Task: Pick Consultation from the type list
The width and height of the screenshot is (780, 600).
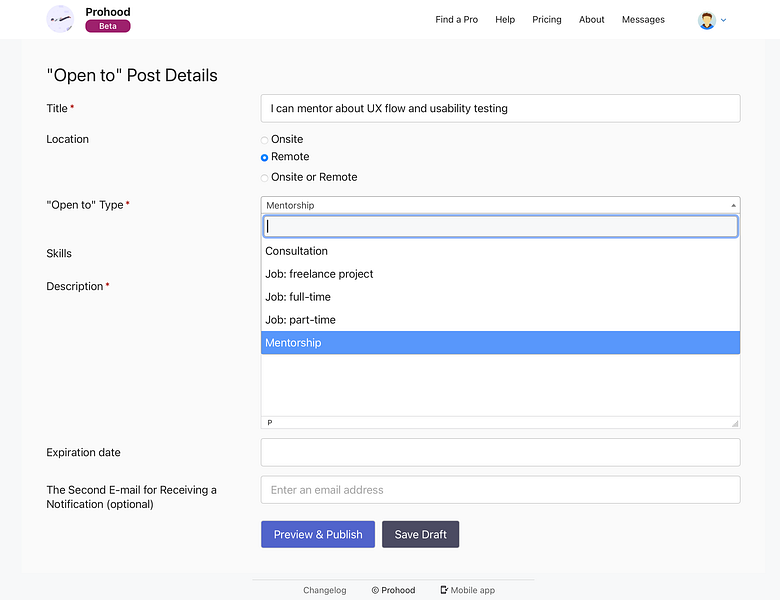Action: point(500,251)
